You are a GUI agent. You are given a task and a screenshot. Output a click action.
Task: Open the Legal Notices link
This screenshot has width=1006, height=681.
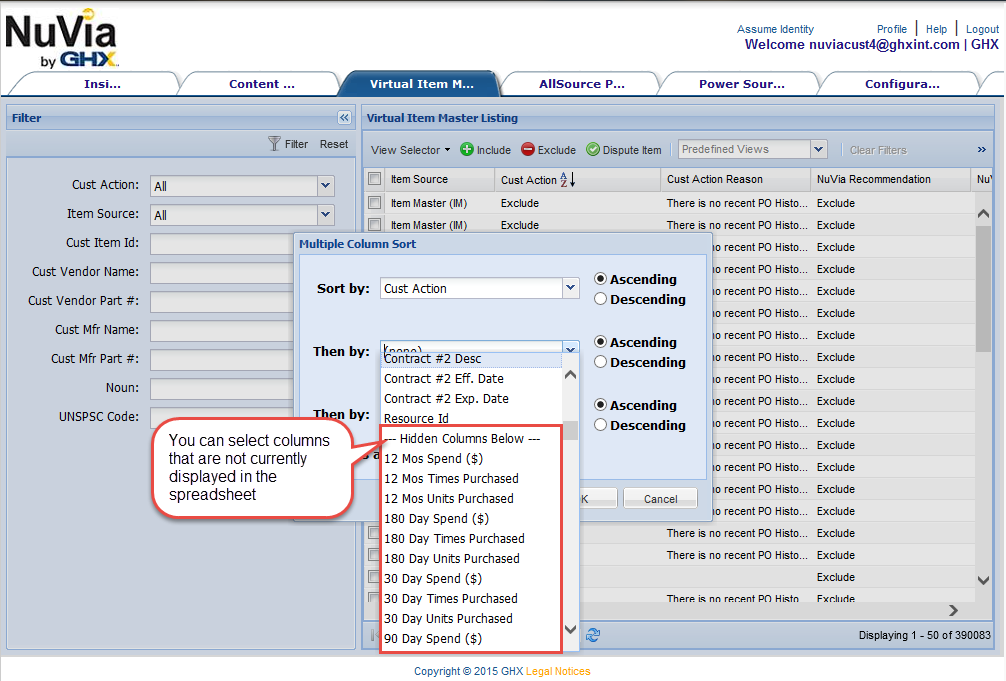558,671
